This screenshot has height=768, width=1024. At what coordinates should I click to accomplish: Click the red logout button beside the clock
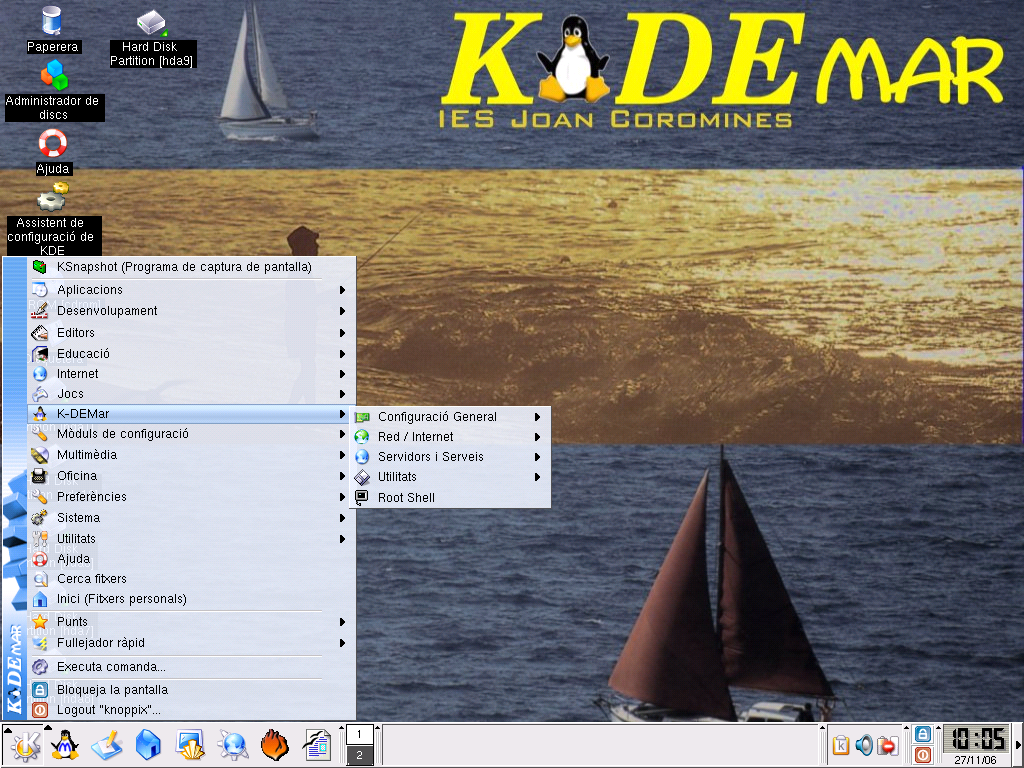coord(923,756)
